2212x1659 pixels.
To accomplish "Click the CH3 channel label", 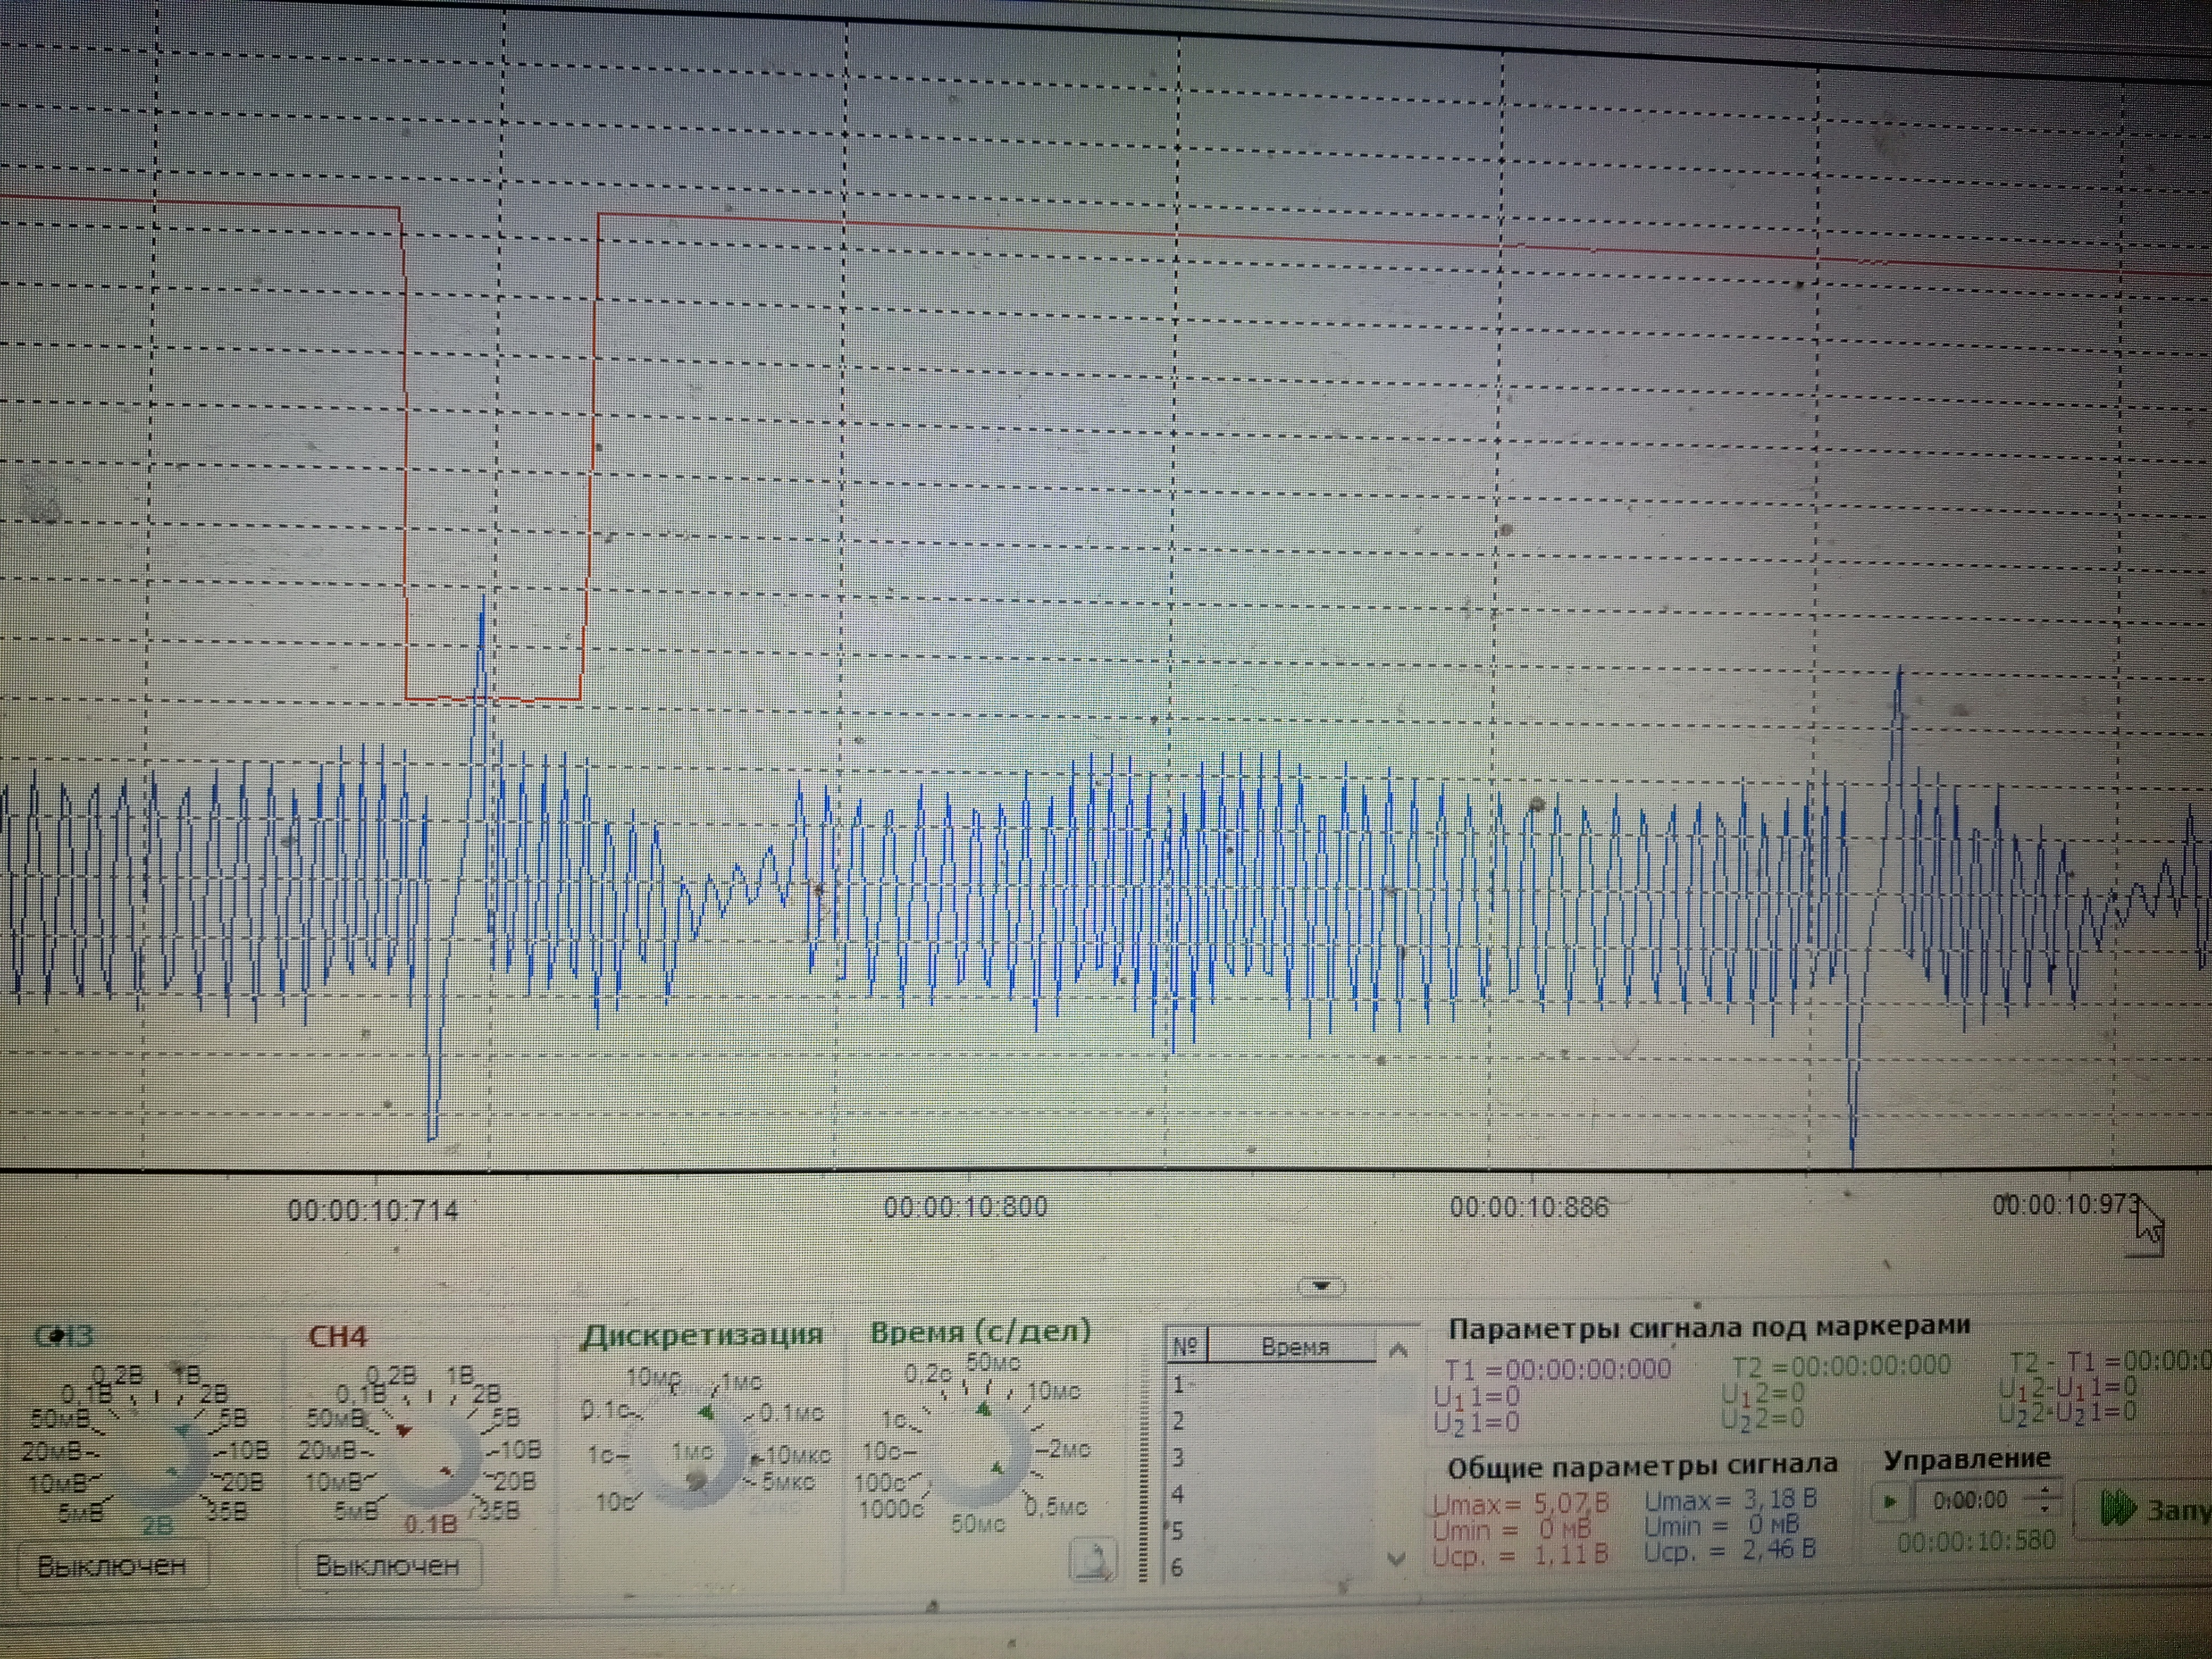I will (x=63, y=1336).
